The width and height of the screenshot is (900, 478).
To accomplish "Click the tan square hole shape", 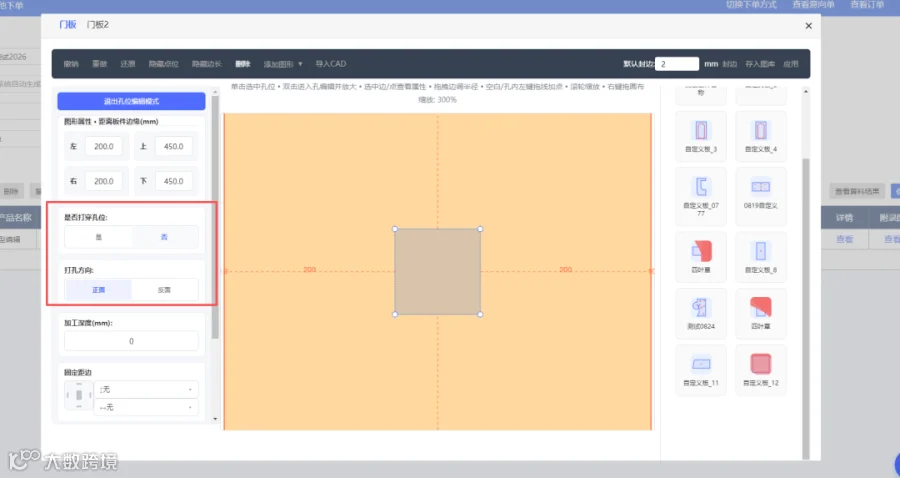I will (x=437, y=271).
